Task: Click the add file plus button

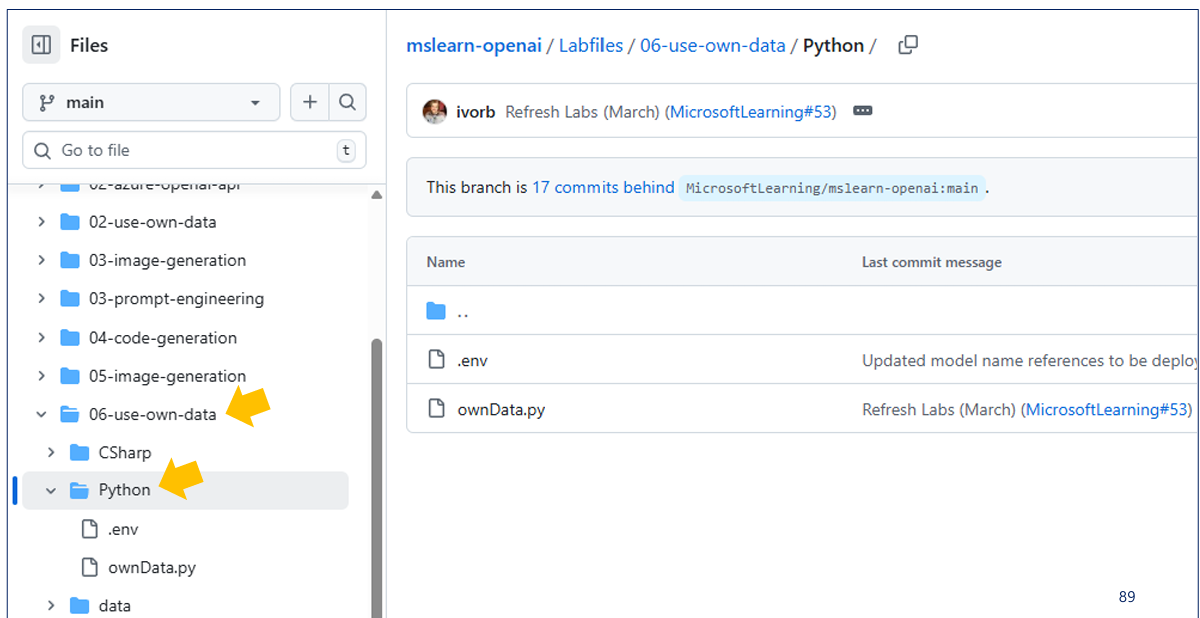Action: coord(310,102)
